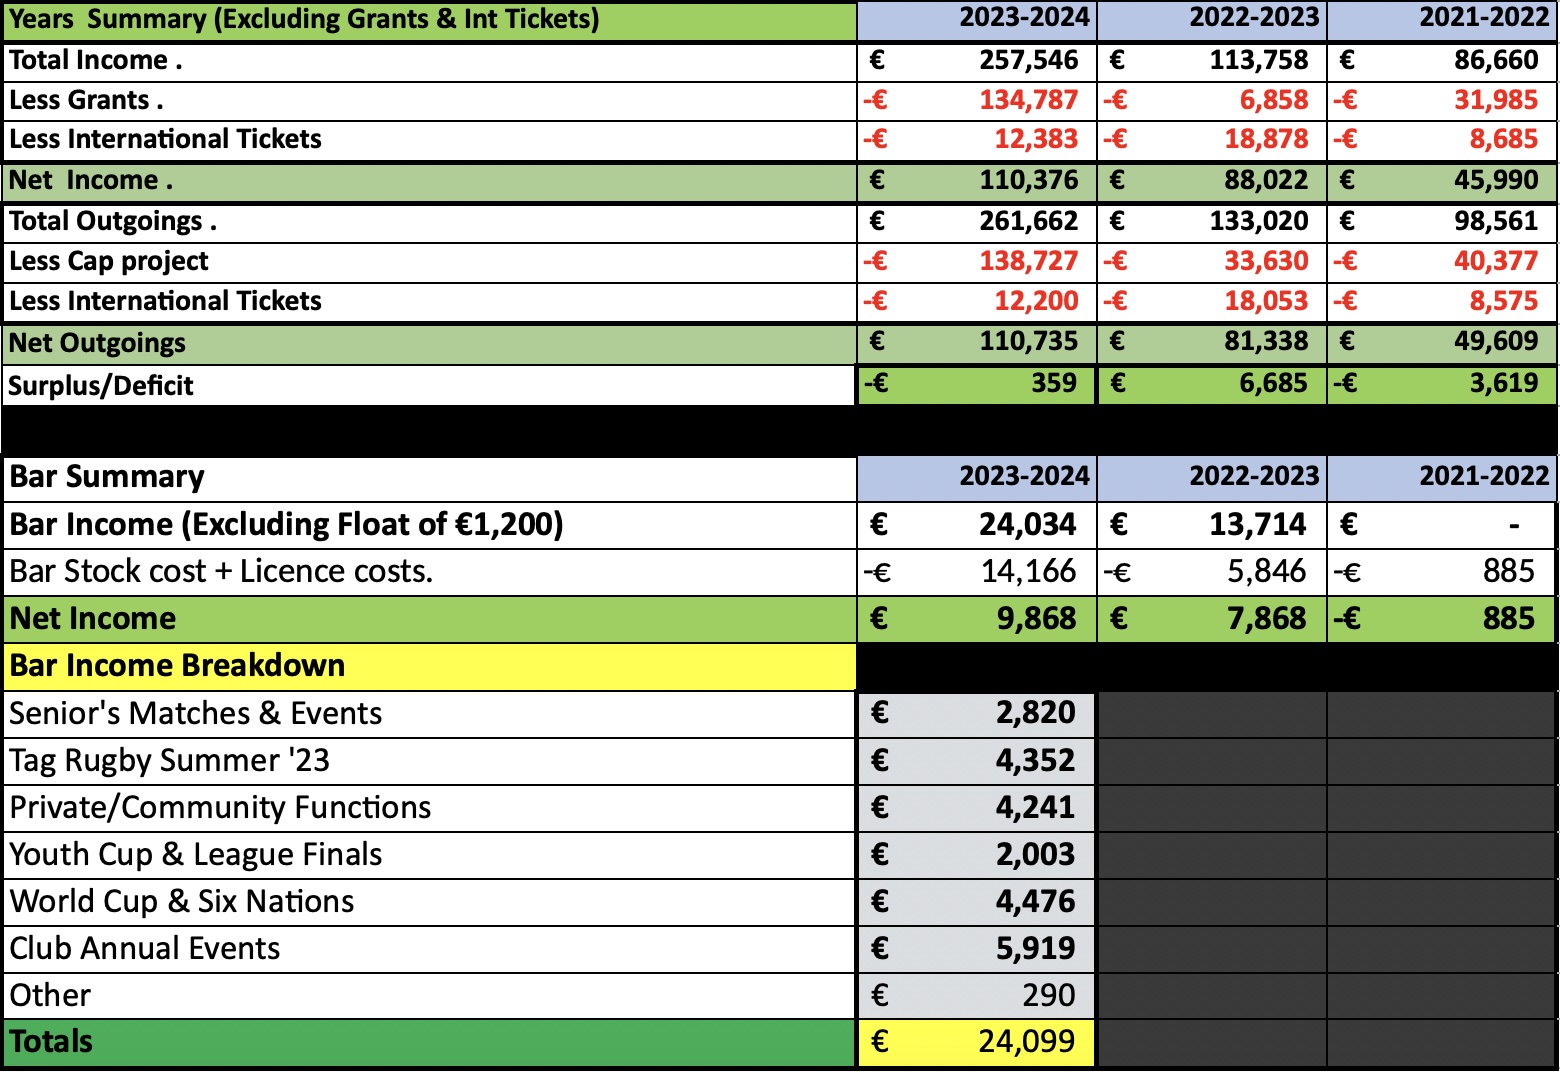Image resolution: width=1560 pixels, height=1072 pixels.
Task: Select the Total Income value 257,546
Action: (x=1029, y=60)
